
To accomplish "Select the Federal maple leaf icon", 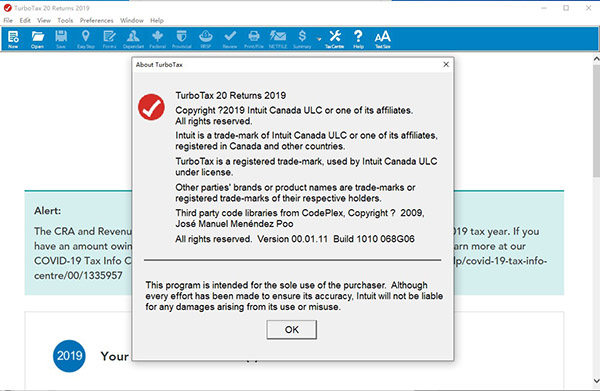I will (157, 39).
